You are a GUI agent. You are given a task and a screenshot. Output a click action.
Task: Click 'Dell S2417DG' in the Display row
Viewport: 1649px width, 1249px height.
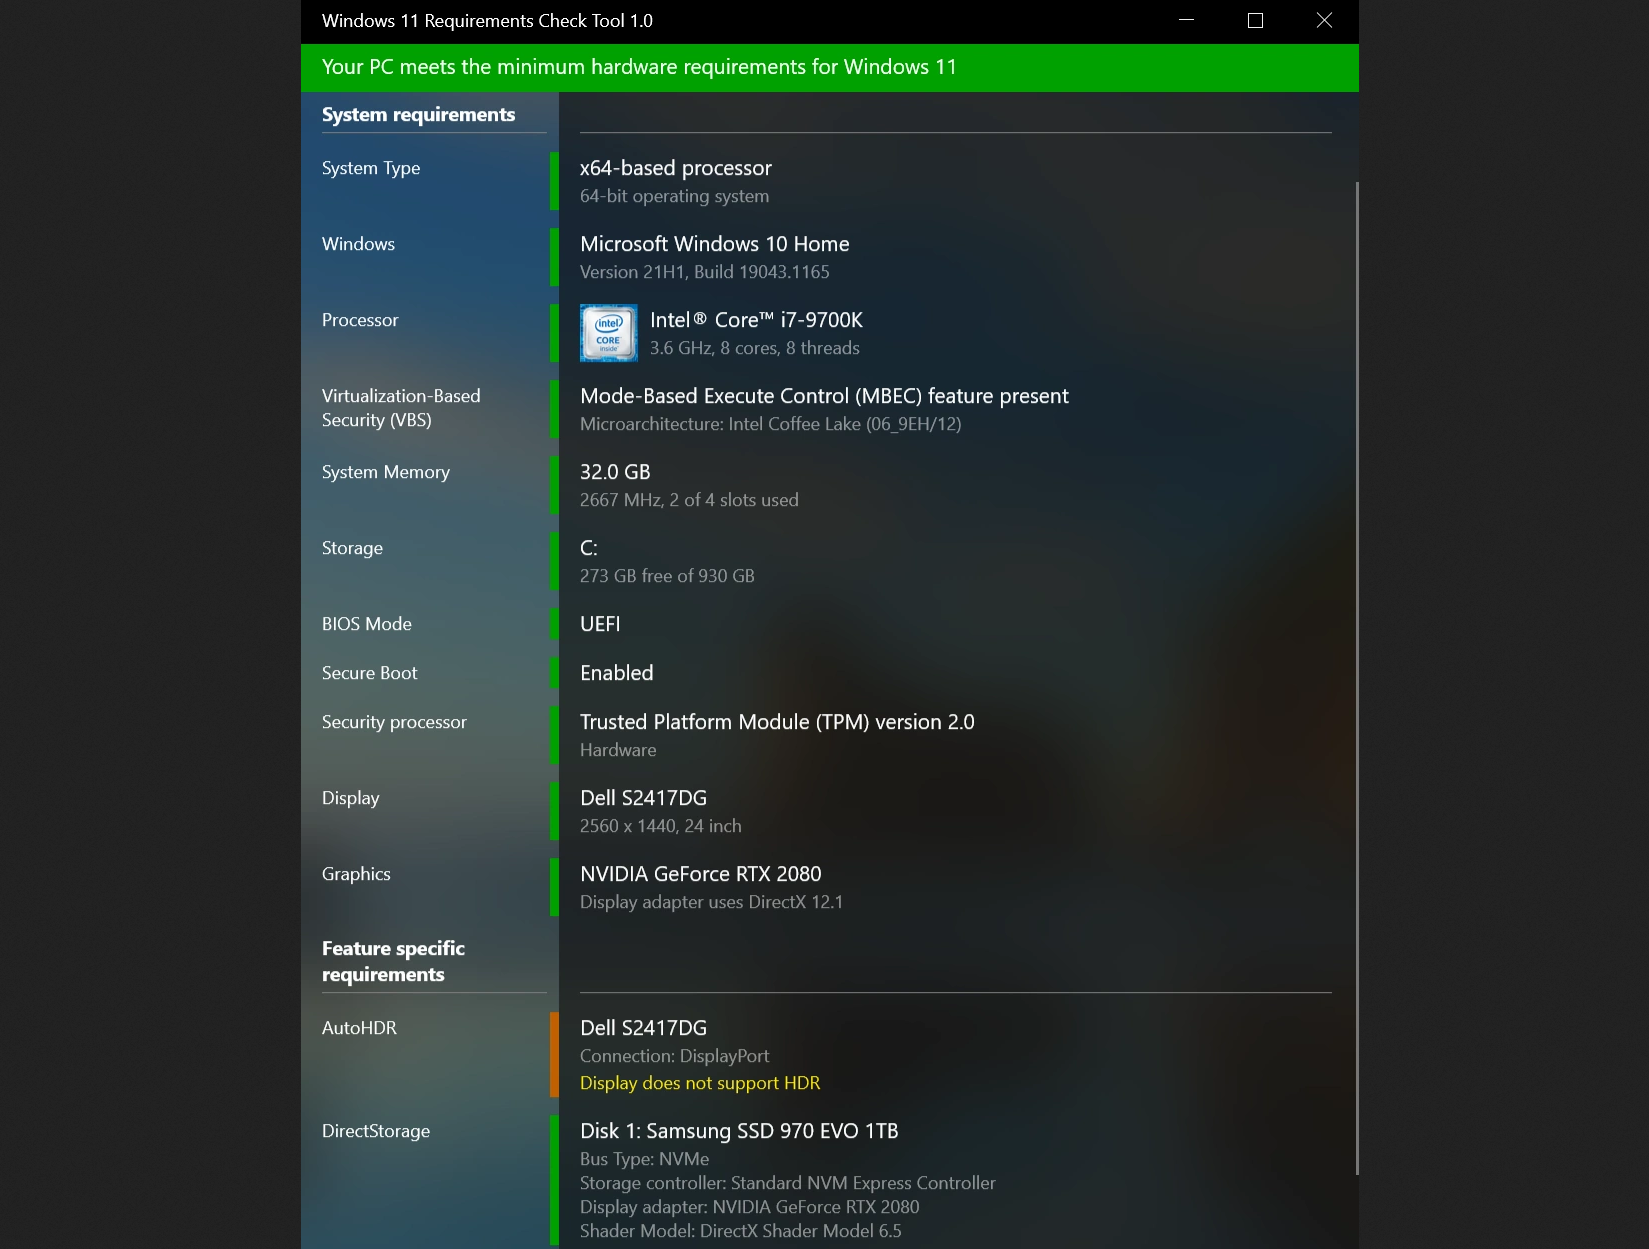point(643,798)
